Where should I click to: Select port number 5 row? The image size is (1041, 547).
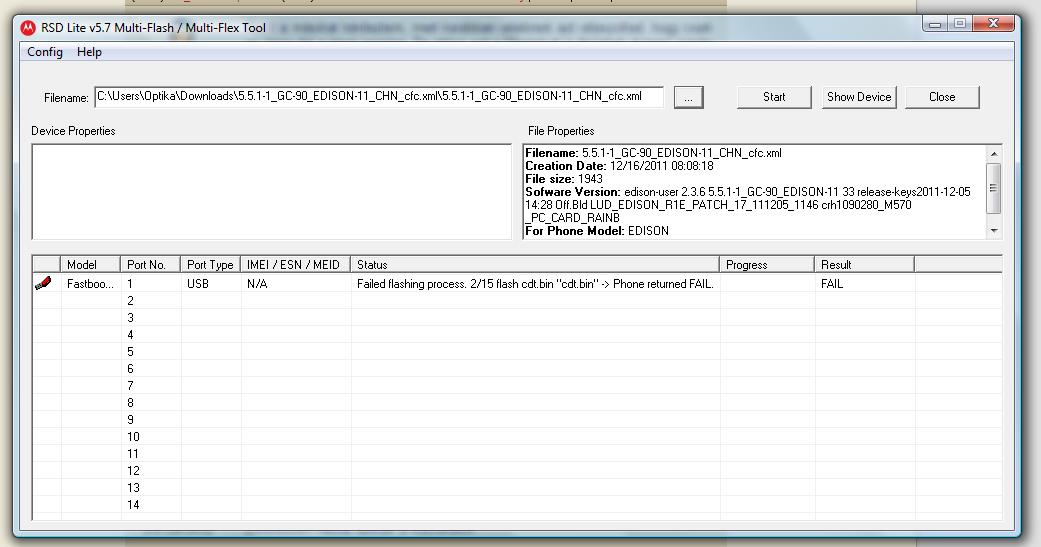click(x=517, y=352)
